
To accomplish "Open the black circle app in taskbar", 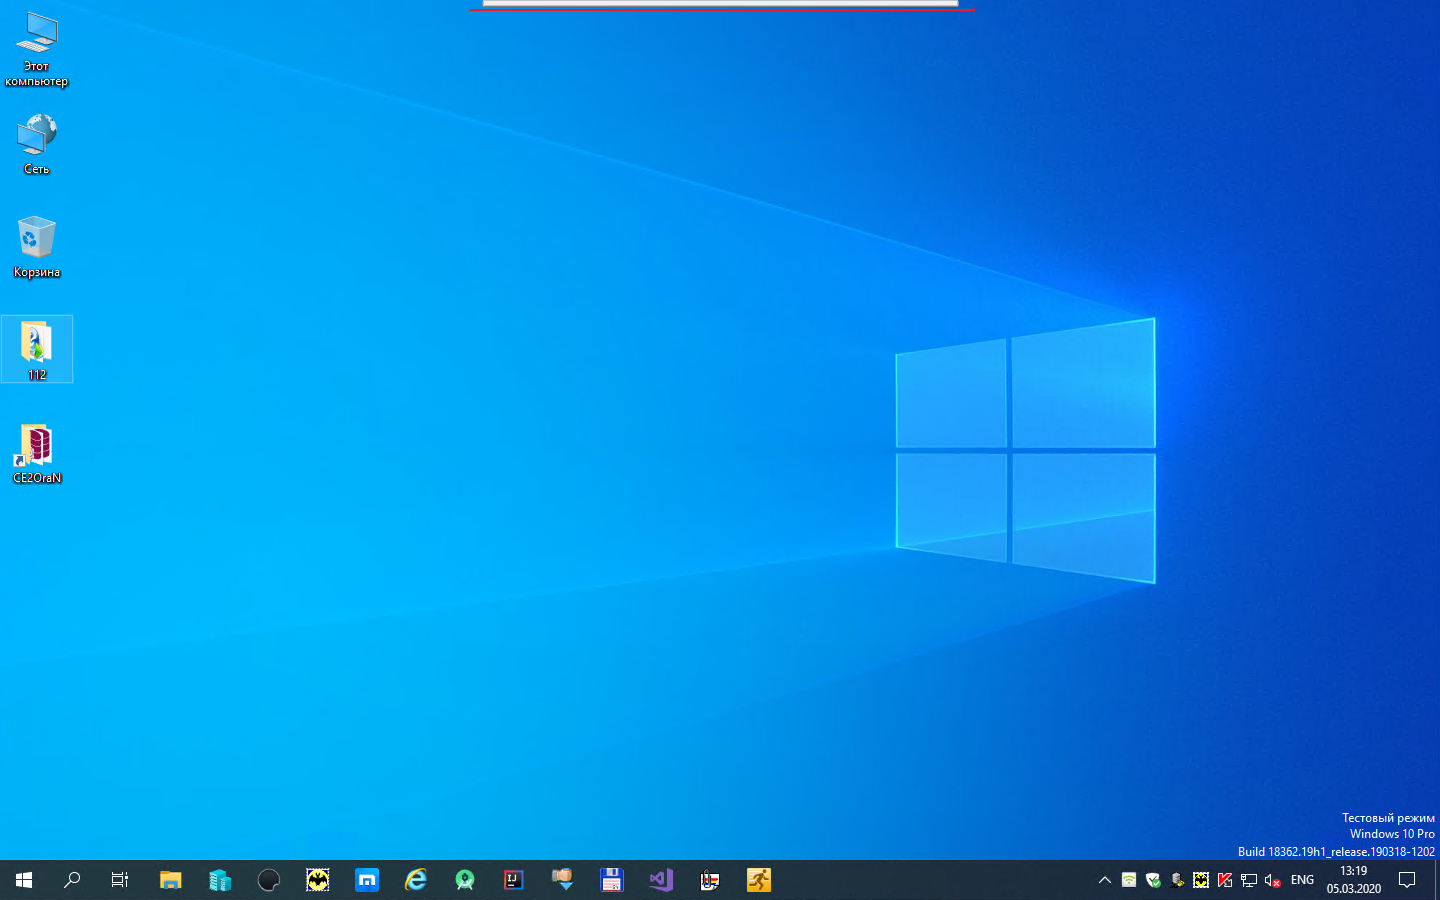I will pos(268,880).
